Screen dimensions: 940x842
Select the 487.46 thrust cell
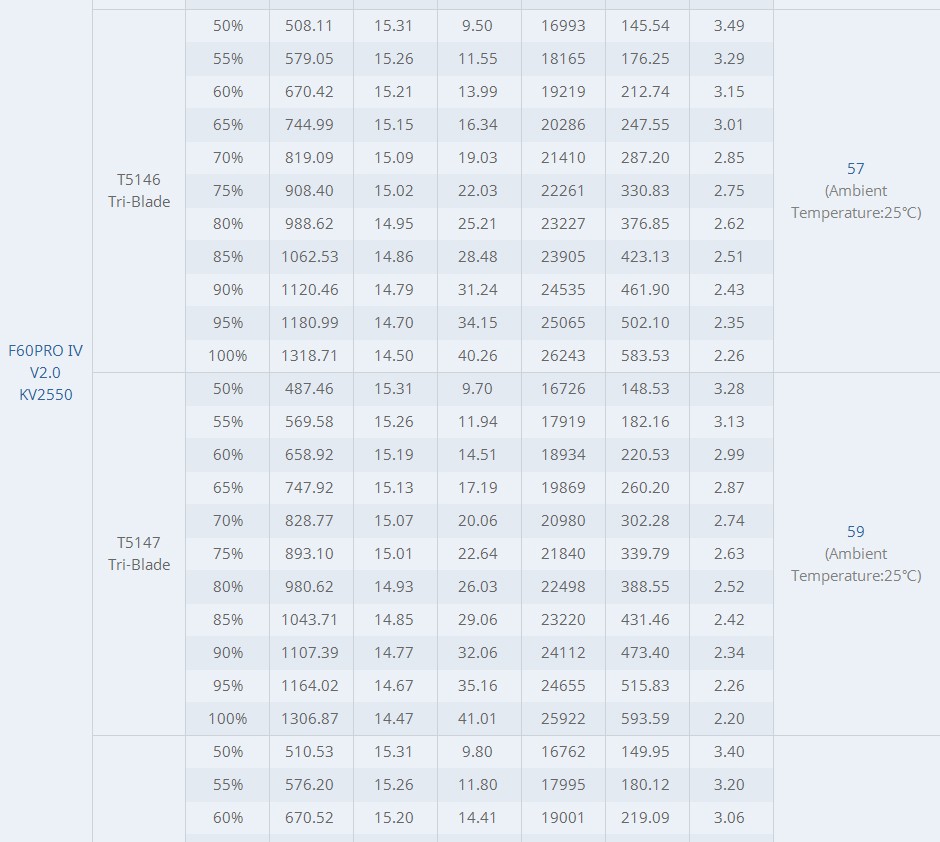[x=309, y=388]
